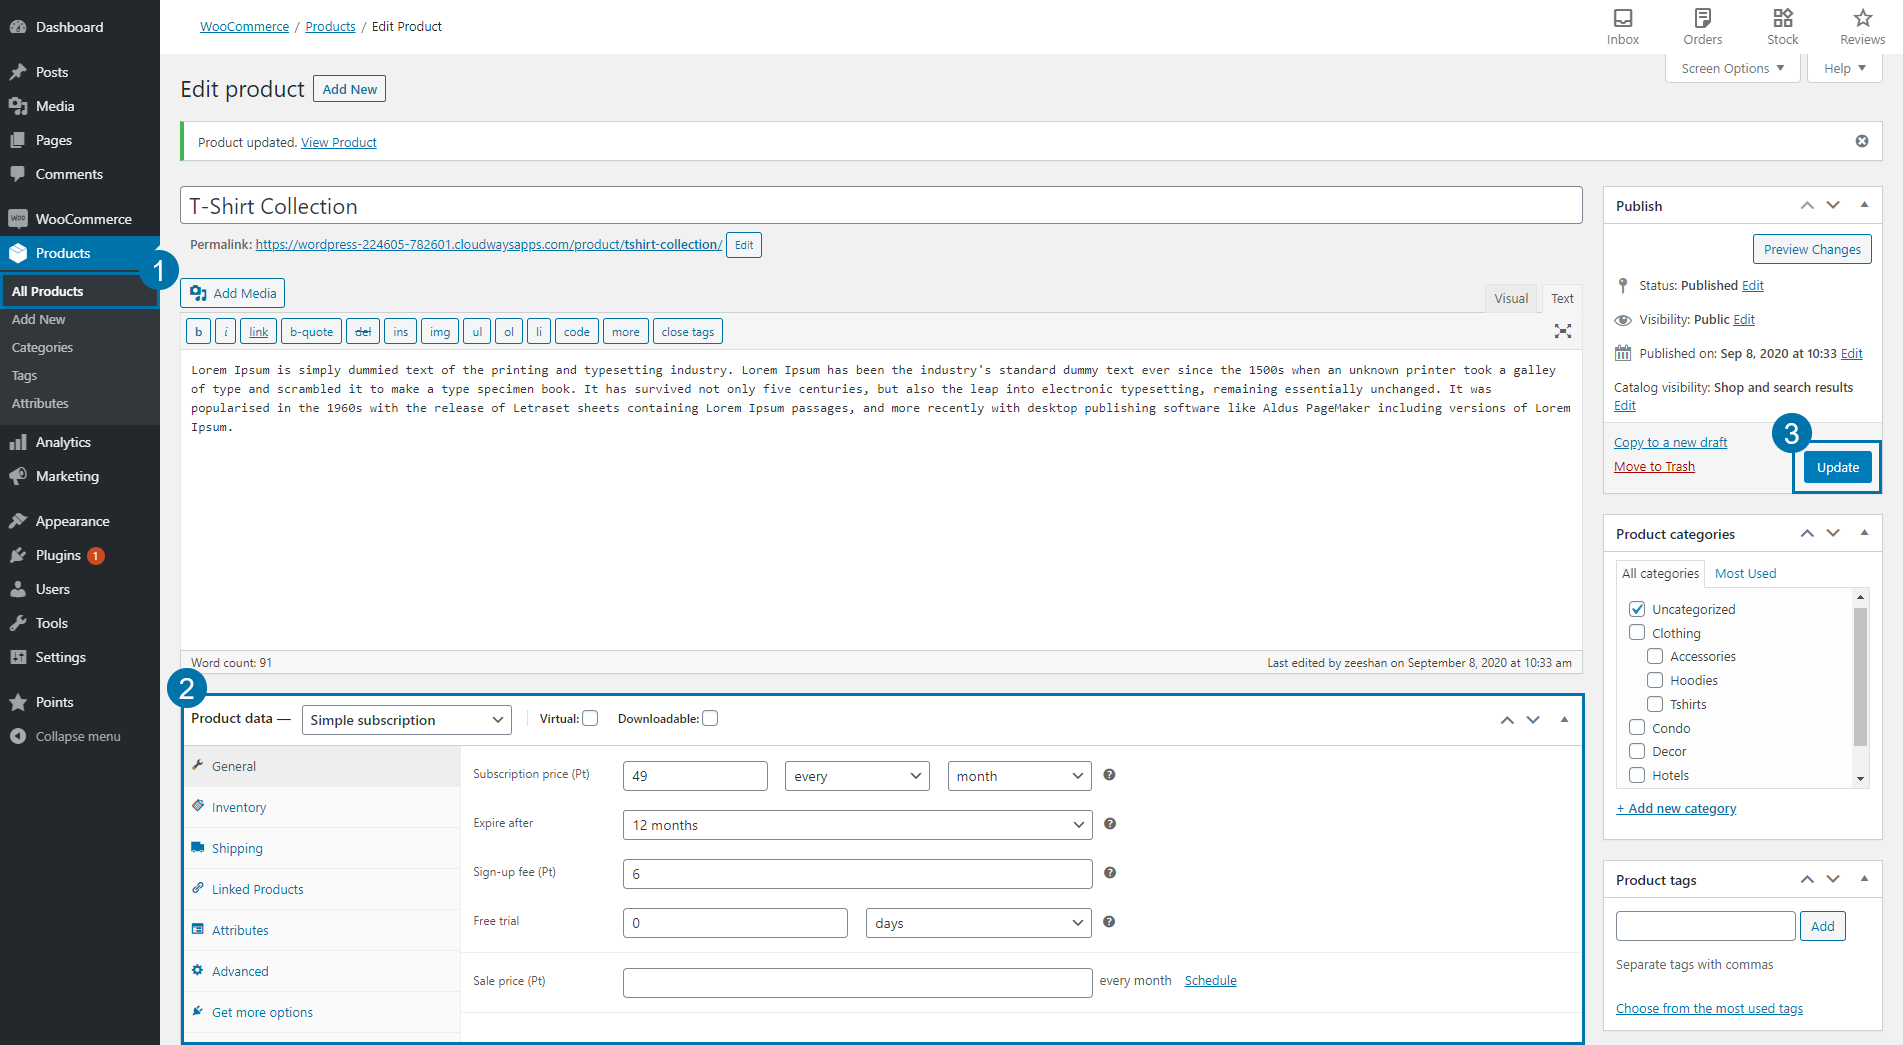Move Product data panel up arrow
The width and height of the screenshot is (1903, 1045).
click(x=1507, y=720)
